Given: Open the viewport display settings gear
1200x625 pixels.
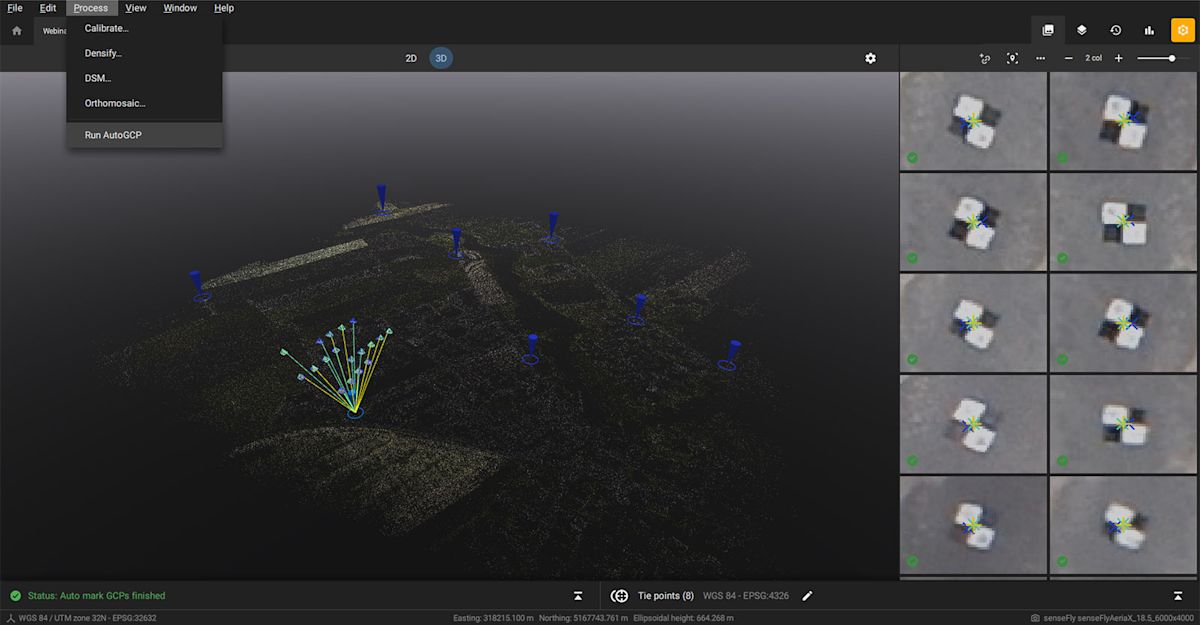Looking at the screenshot, I should pos(870,58).
